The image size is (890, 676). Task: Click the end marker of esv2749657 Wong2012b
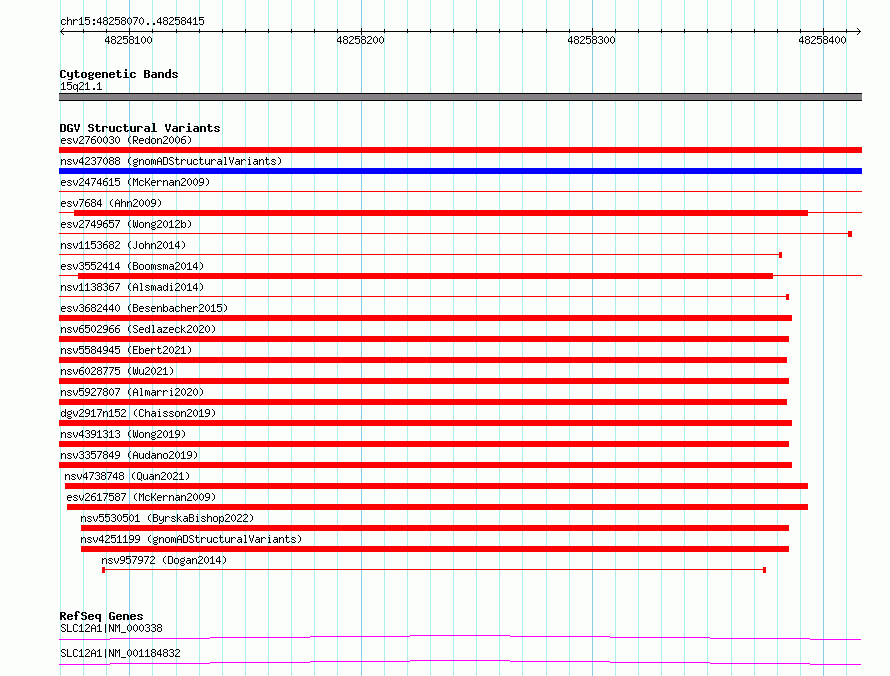pyautogui.click(x=850, y=234)
